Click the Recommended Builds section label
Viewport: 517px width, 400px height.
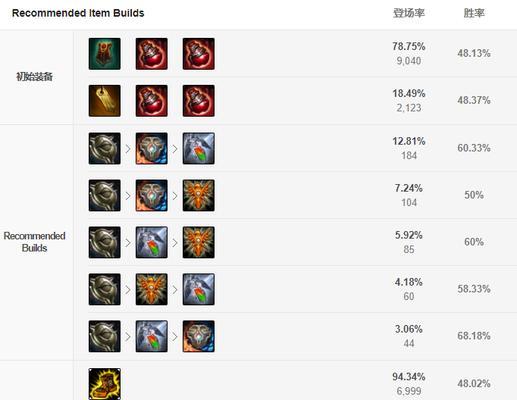pos(34,242)
